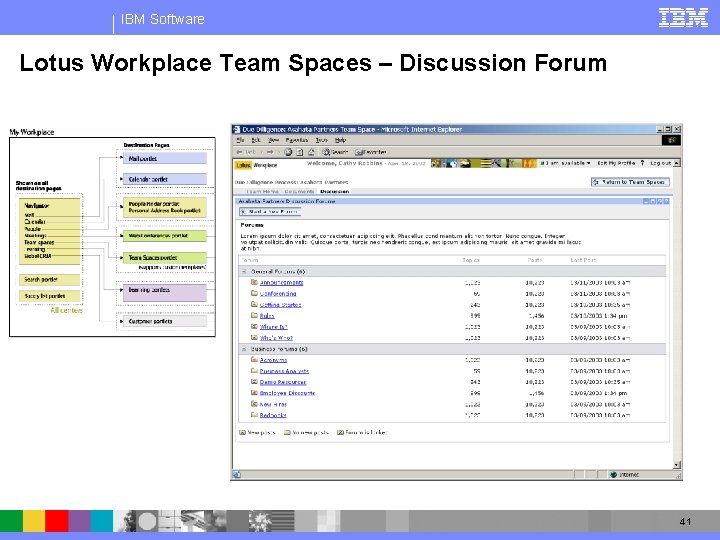Open the Help menu
The width and height of the screenshot is (720, 540).
(340, 140)
